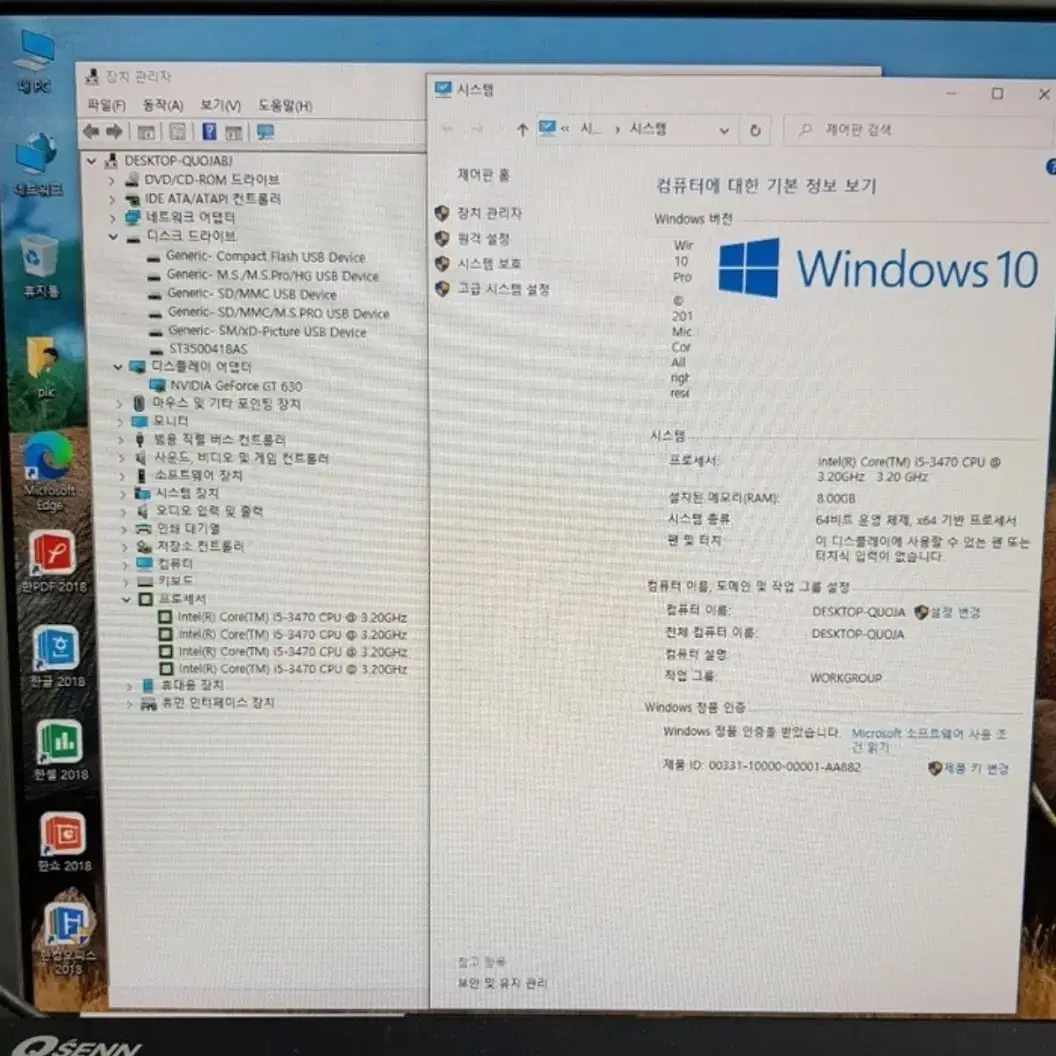This screenshot has height=1056, width=1056.
Task: Click Back arrow in Device Manager toolbar
Action: 91,131
